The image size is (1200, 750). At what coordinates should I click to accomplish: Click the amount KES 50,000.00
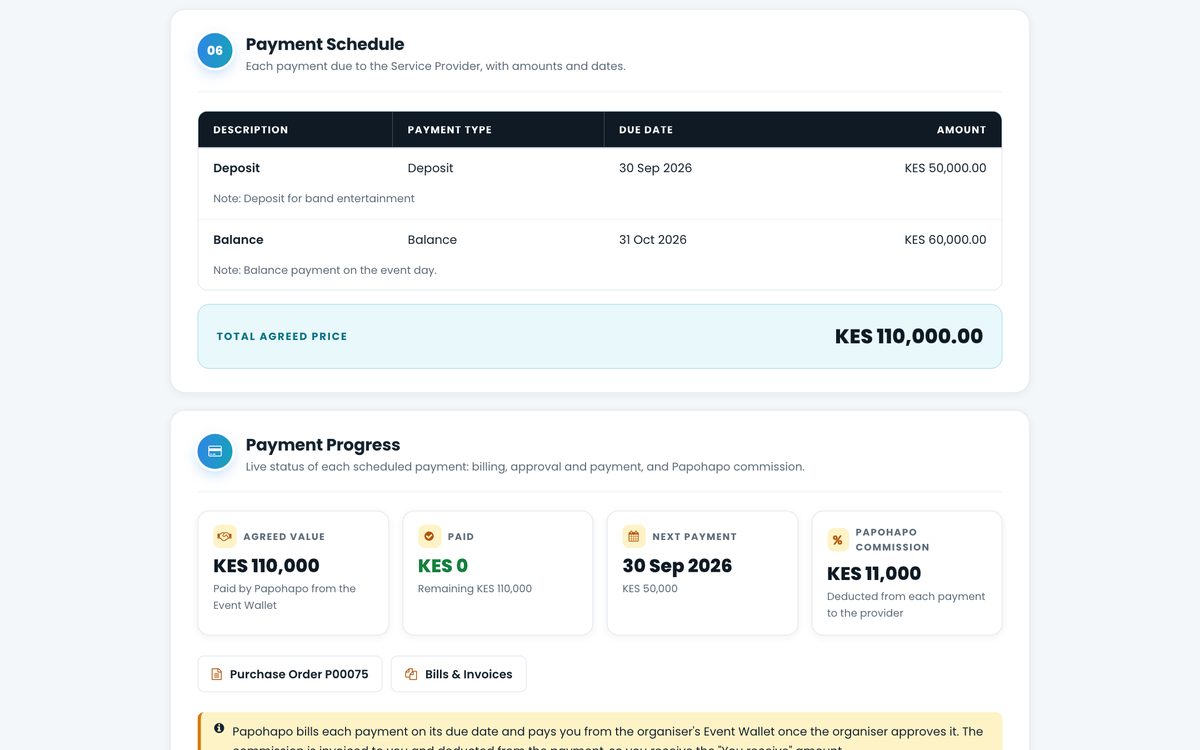(945, 168)
